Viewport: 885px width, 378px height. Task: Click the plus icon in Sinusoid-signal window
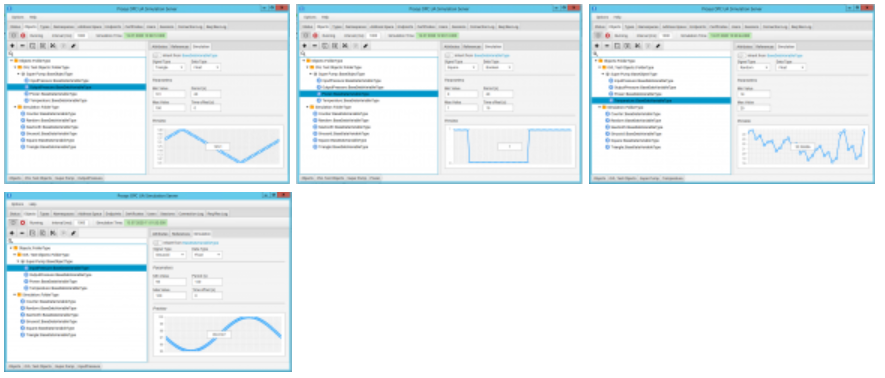tap(12, 233)
